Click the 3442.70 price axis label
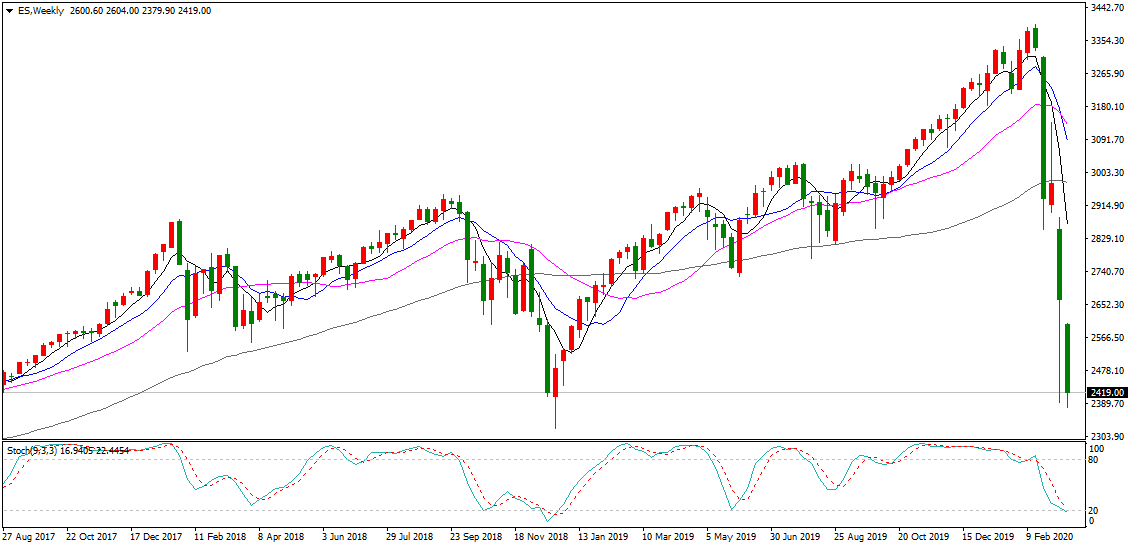The height and width of the screenshot is (548, 1131). click(x=1107, y=8)
